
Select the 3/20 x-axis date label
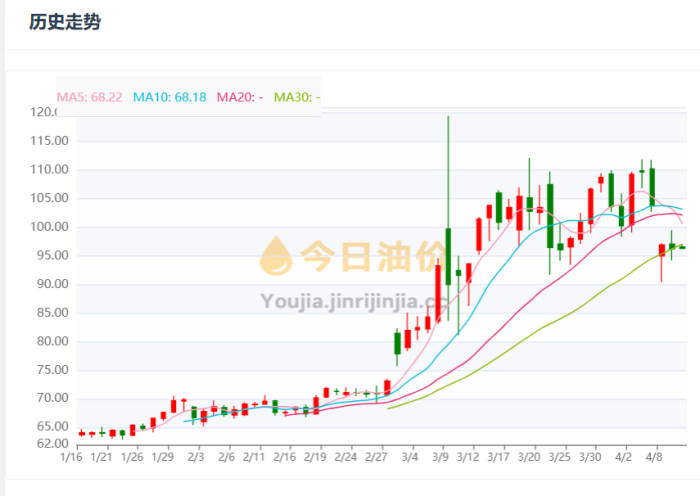point(529,457)
